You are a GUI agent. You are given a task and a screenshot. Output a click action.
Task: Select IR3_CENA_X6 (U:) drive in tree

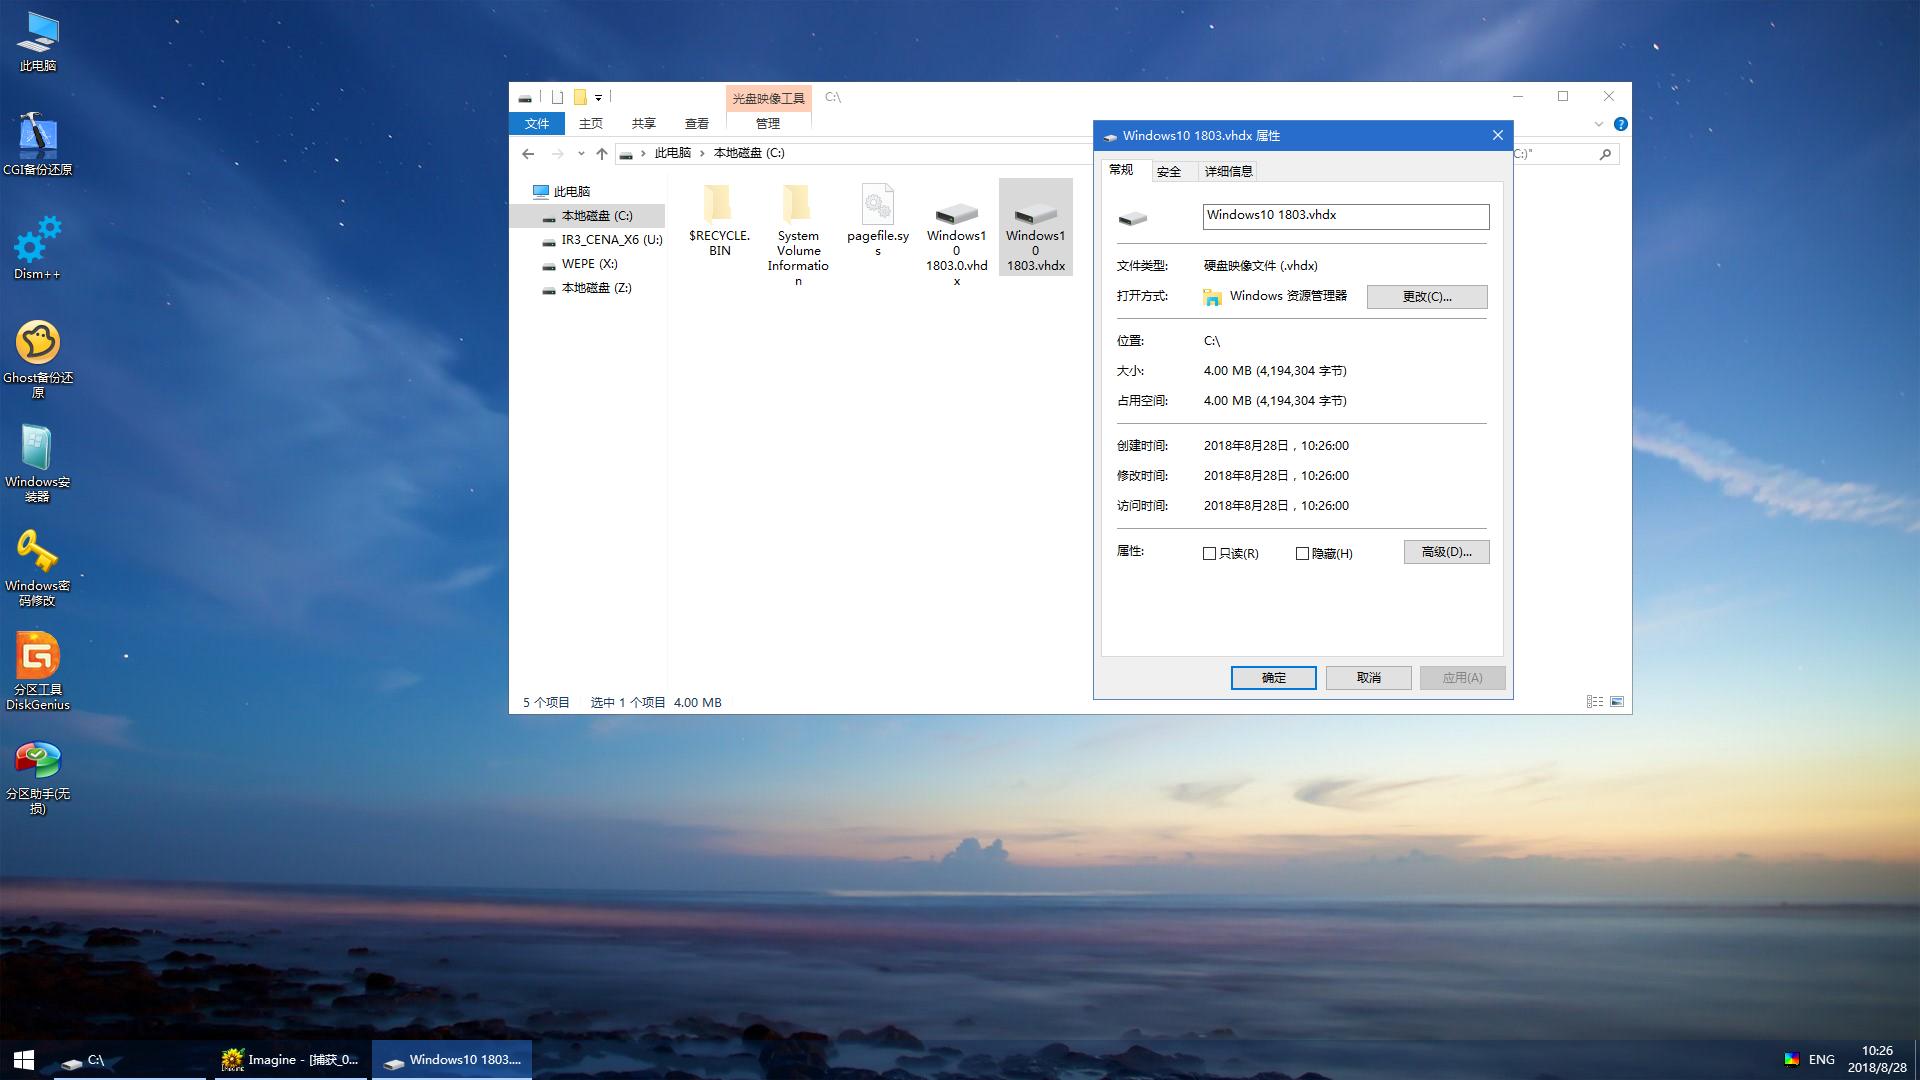coord(602,240)
